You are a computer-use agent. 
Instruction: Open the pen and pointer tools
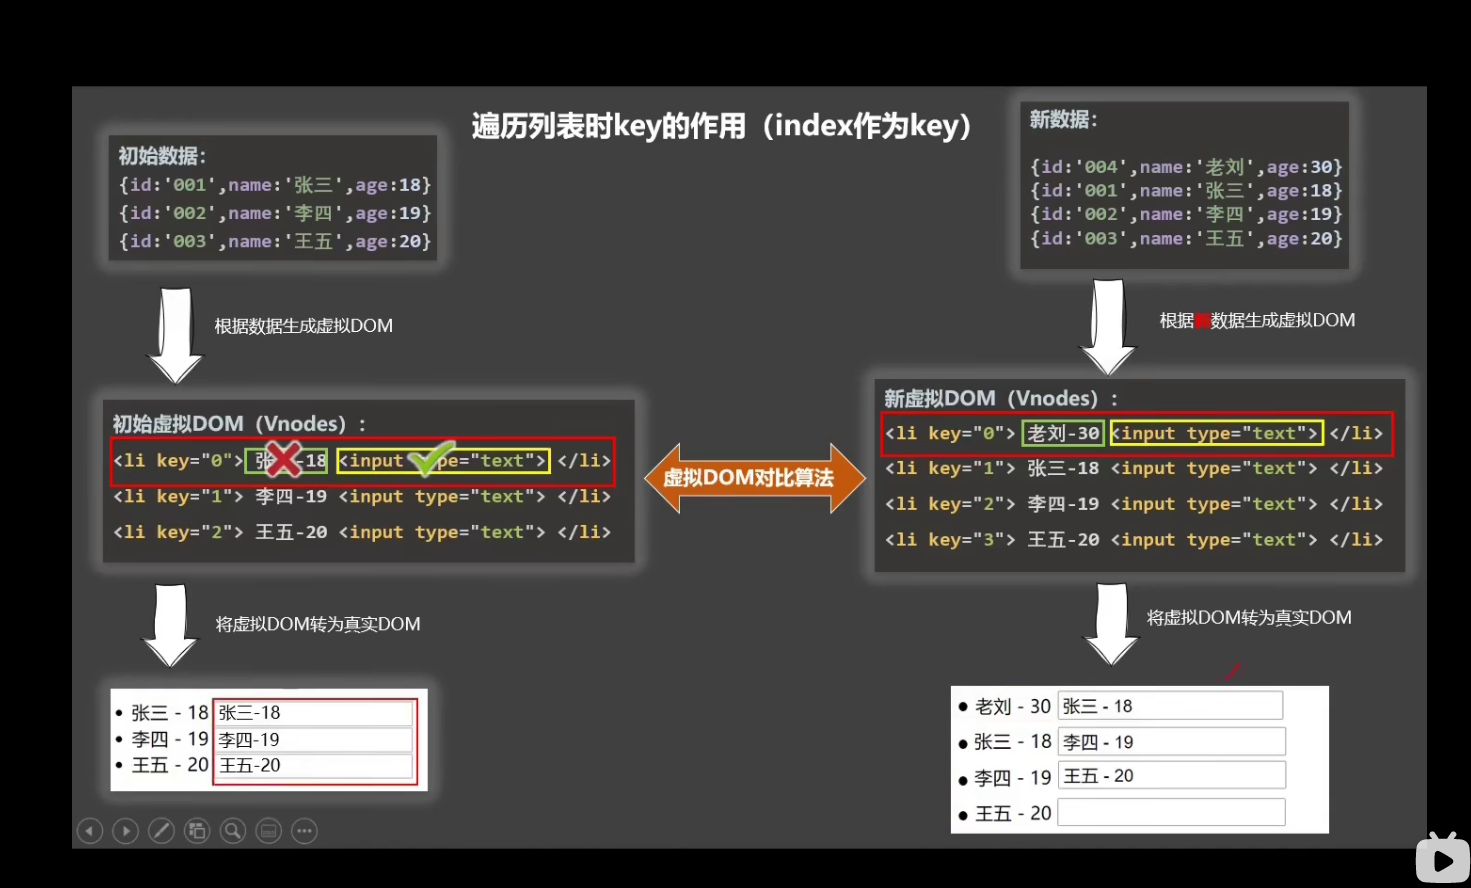(161, 831)
